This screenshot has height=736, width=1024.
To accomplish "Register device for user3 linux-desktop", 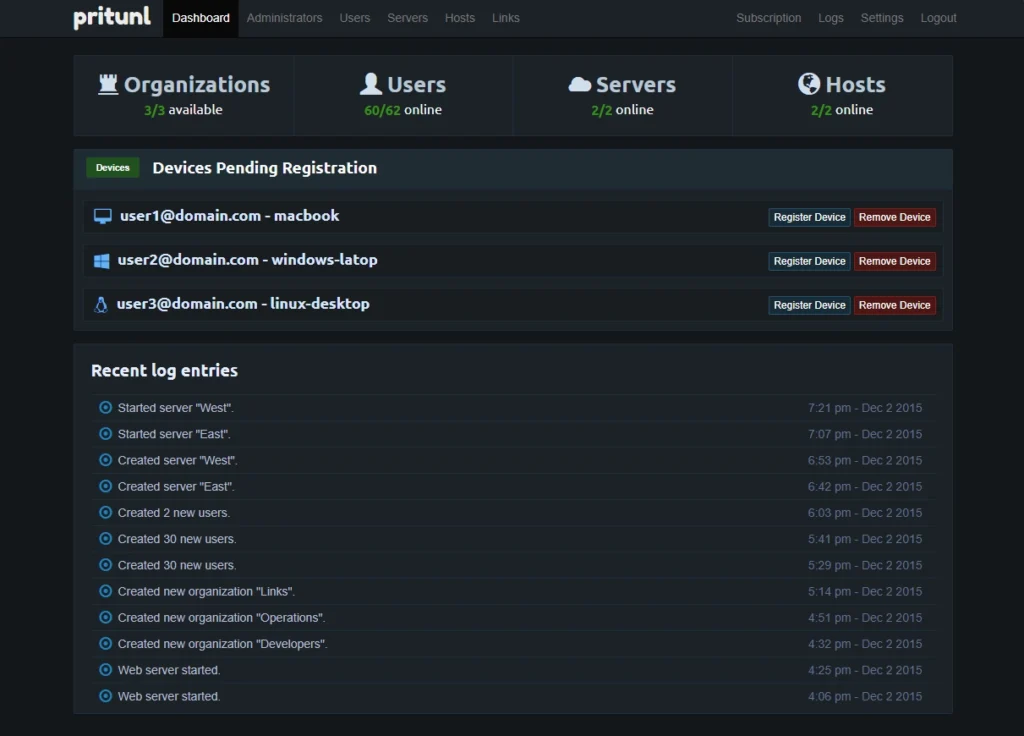I will [809, 305].
